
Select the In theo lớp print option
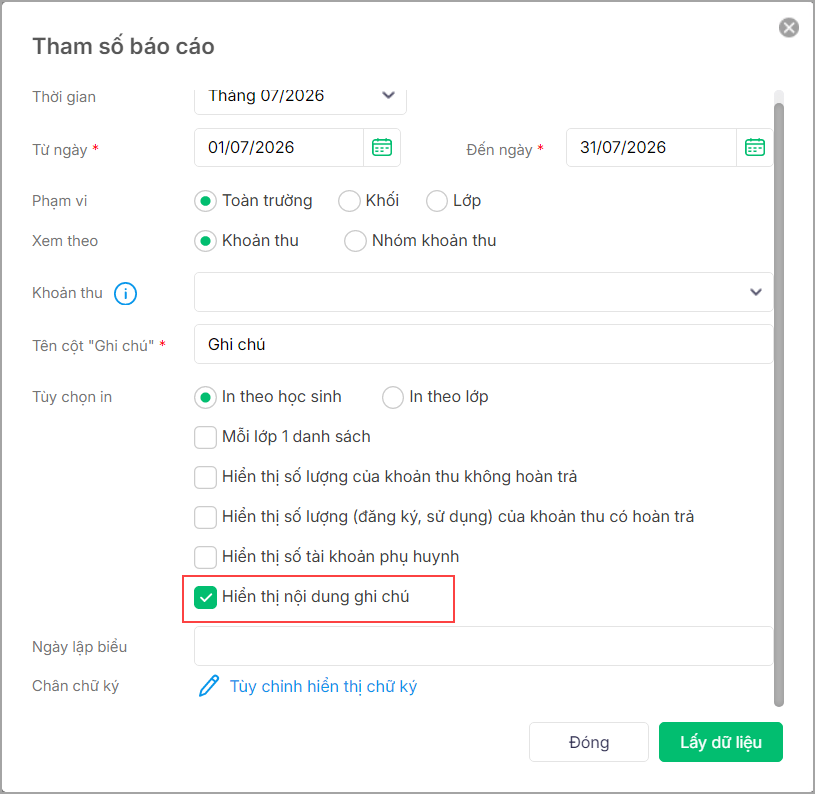point(393,397)
